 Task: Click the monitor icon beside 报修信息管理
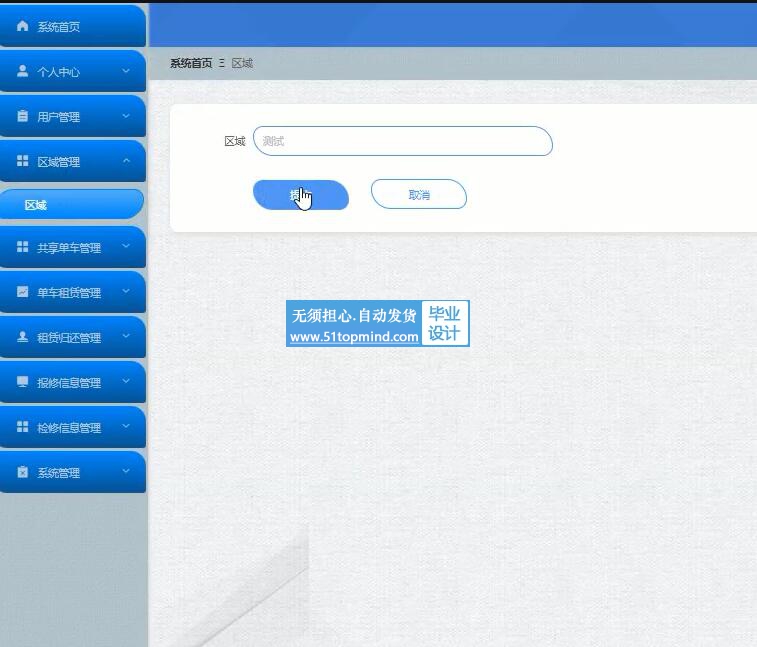[22, 381]
